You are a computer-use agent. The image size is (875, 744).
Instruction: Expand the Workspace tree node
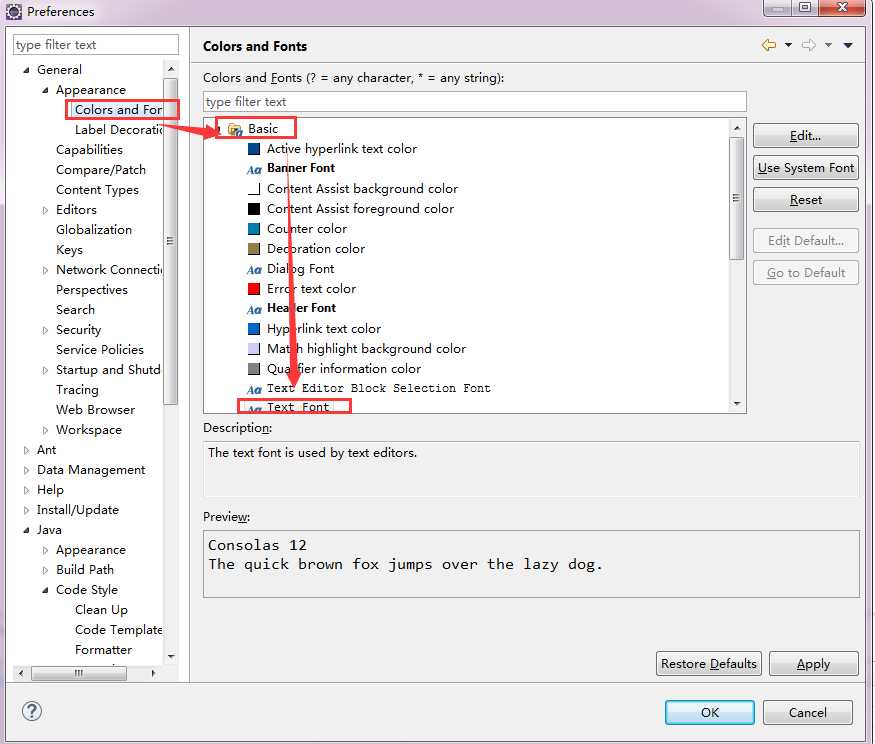coord(45,430)
